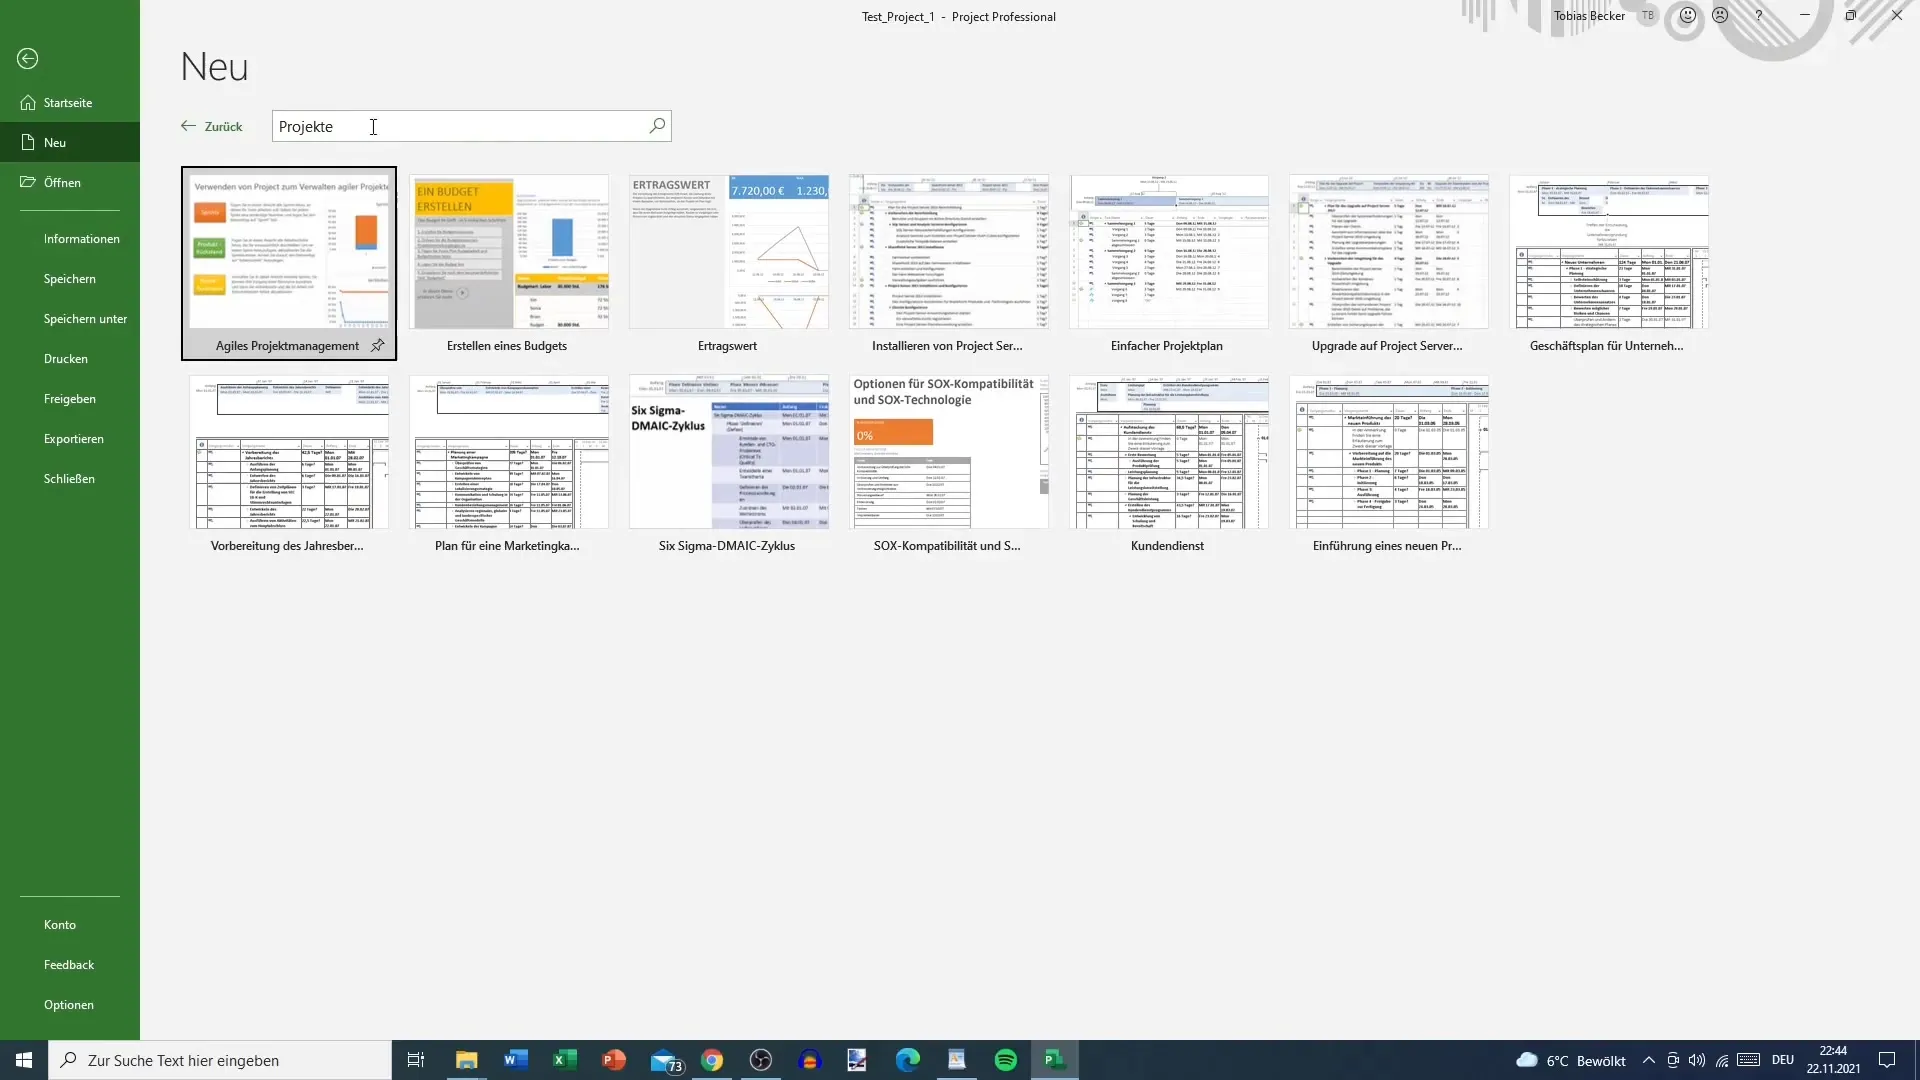Screen dimensions: 1920x1080
Task: Click the back arrow circle icon
Action: (x=28, y=59)
